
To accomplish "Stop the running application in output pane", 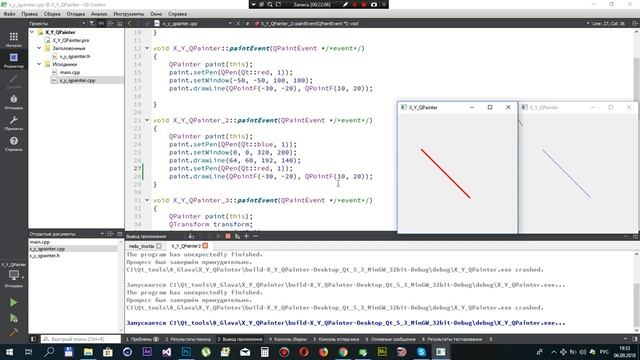I will click(228, 236).
